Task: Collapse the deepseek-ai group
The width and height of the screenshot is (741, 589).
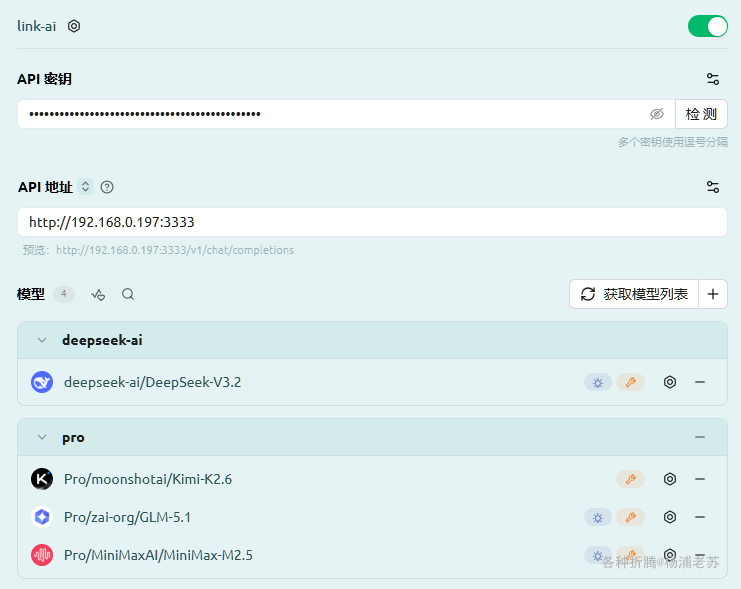Action: (x=42, y=340)
